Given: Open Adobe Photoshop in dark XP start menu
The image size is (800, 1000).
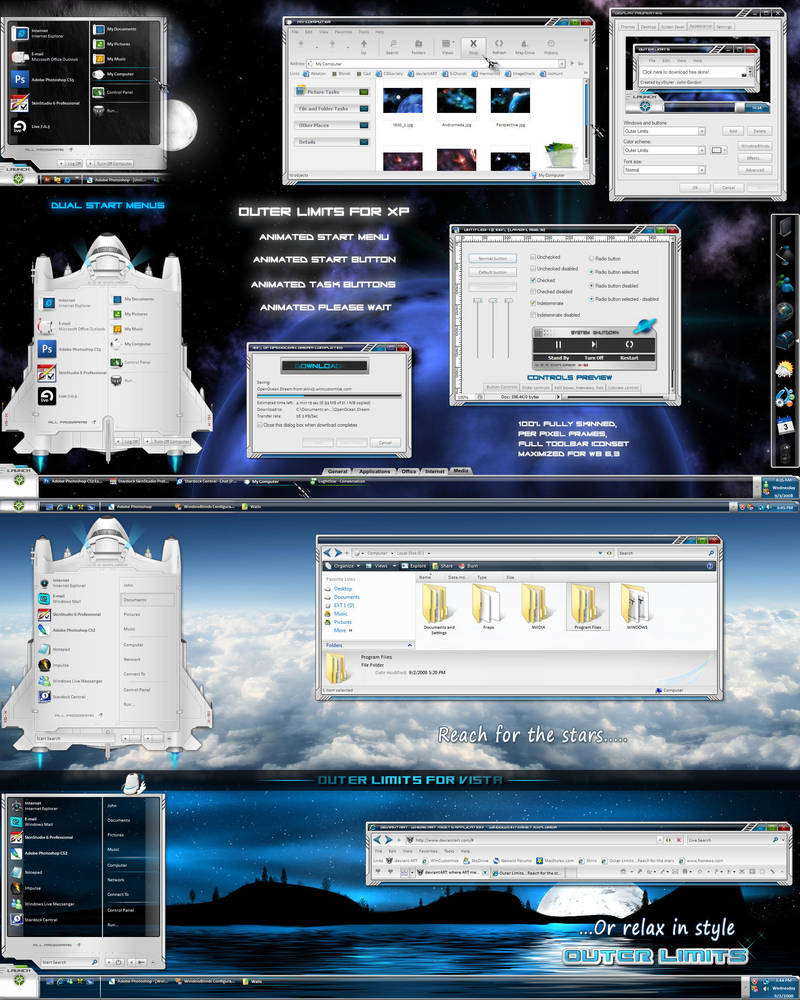Looking at the screenshot, I should click(x=43, y=80).
